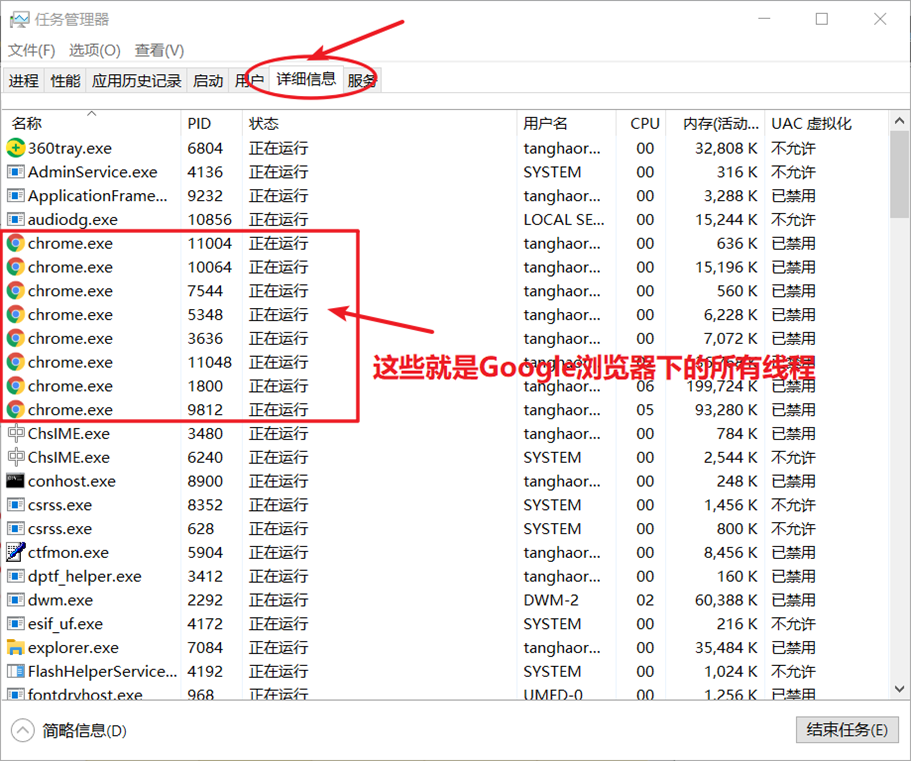The height and width of the screenshot is (761, 911).
Task: Click Chrome icon for PID 1800
Action: click(16, 386)
